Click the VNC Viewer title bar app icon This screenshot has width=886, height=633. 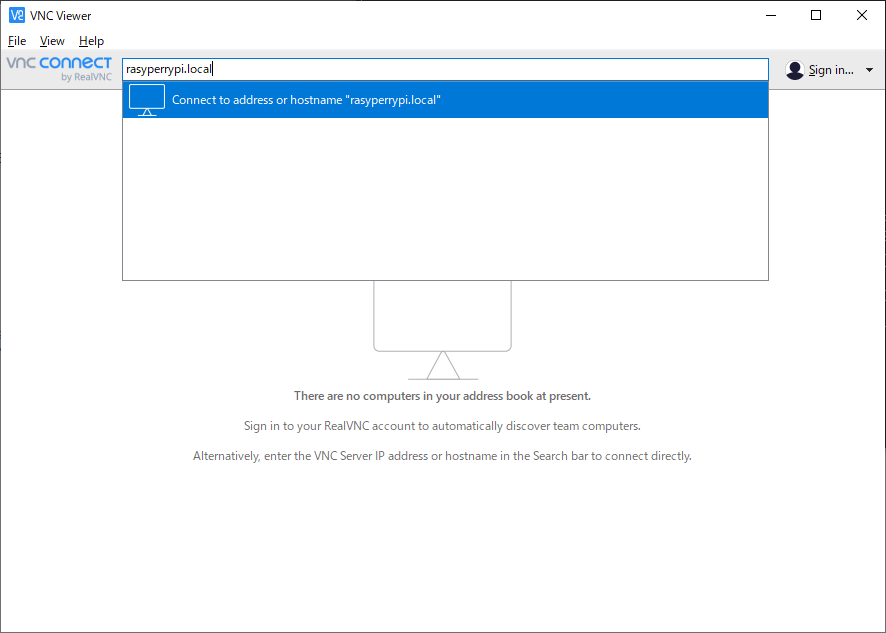coord(16,15)
